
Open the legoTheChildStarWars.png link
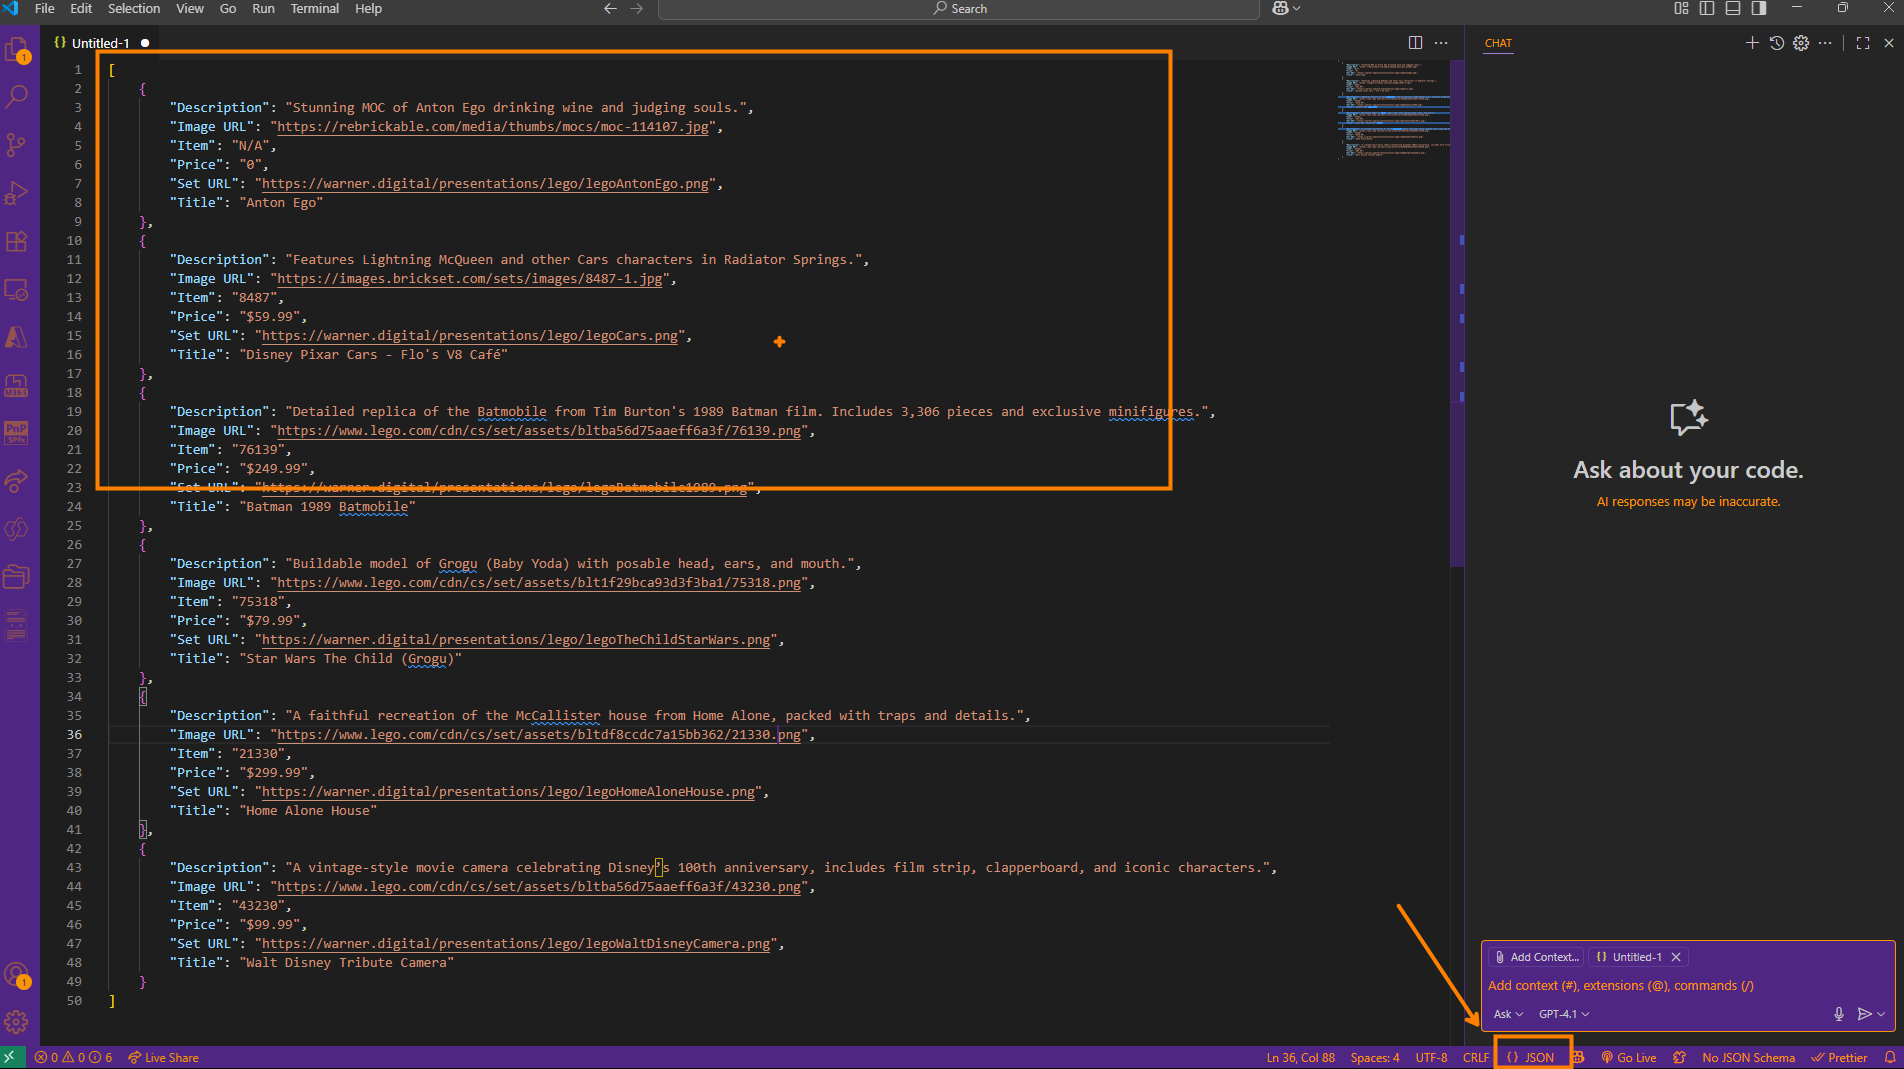coord(516,640)
